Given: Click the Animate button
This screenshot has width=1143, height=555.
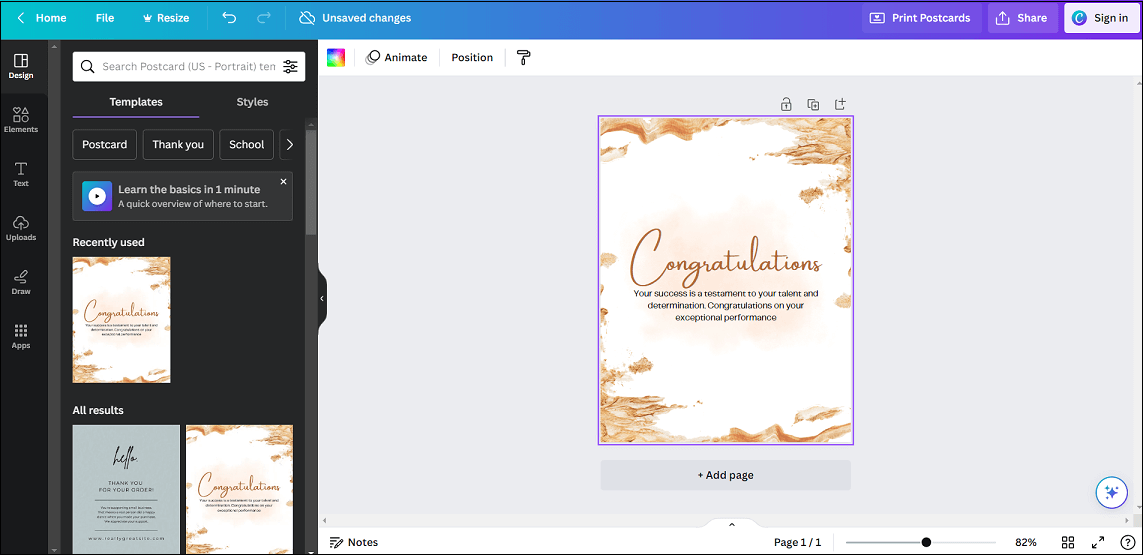Looking at the screenshot, I should (397, 58).
